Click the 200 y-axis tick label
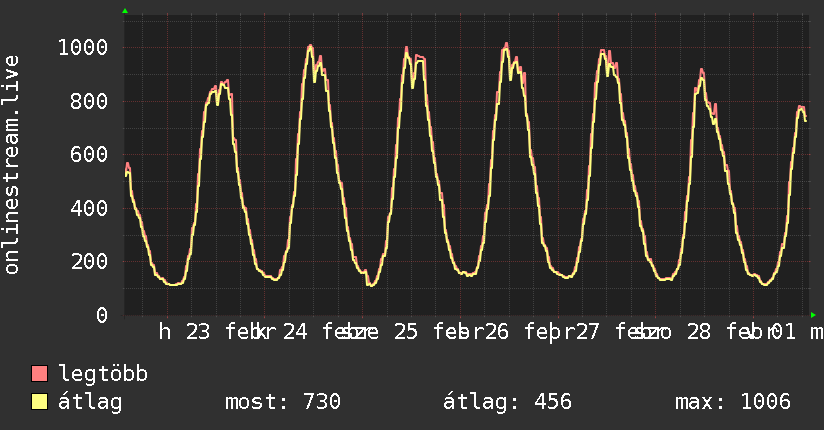Screen dimensions: 824x430 (89, 262)
